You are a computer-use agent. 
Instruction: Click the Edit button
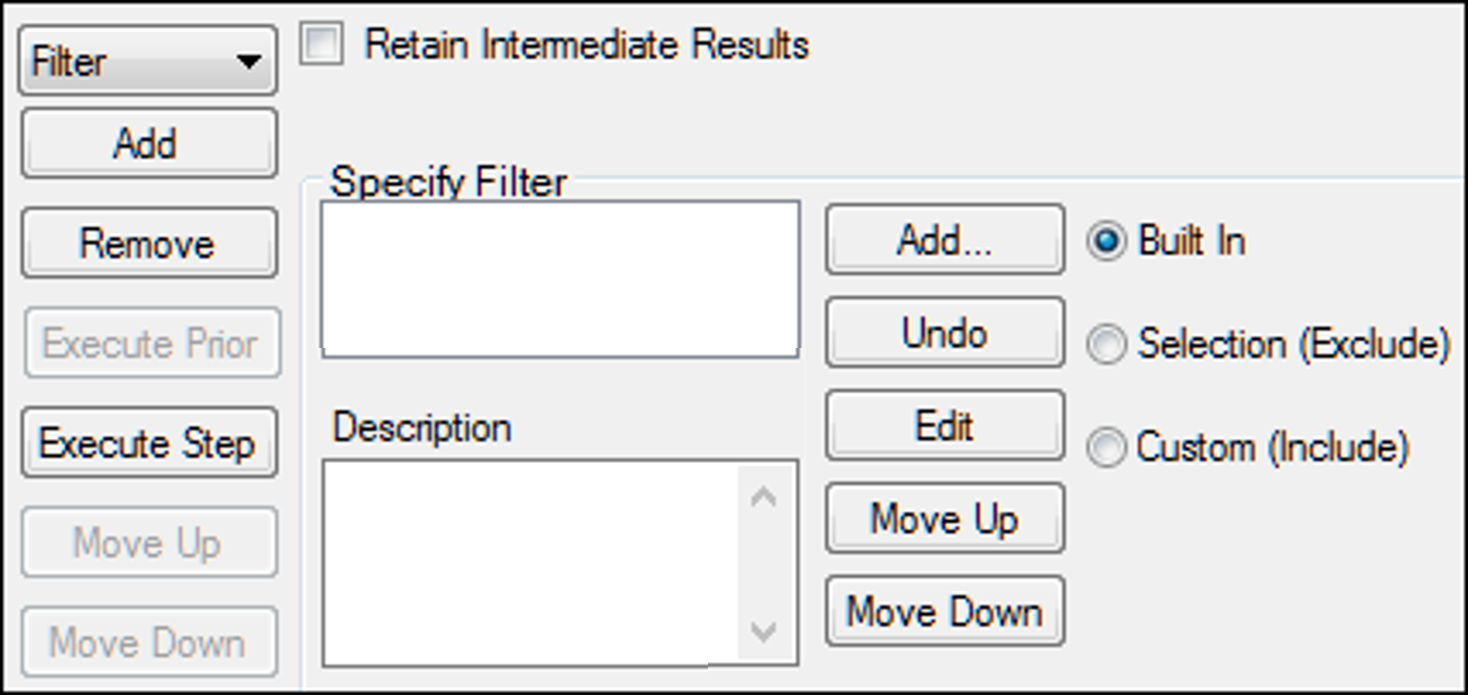(943, 424)
